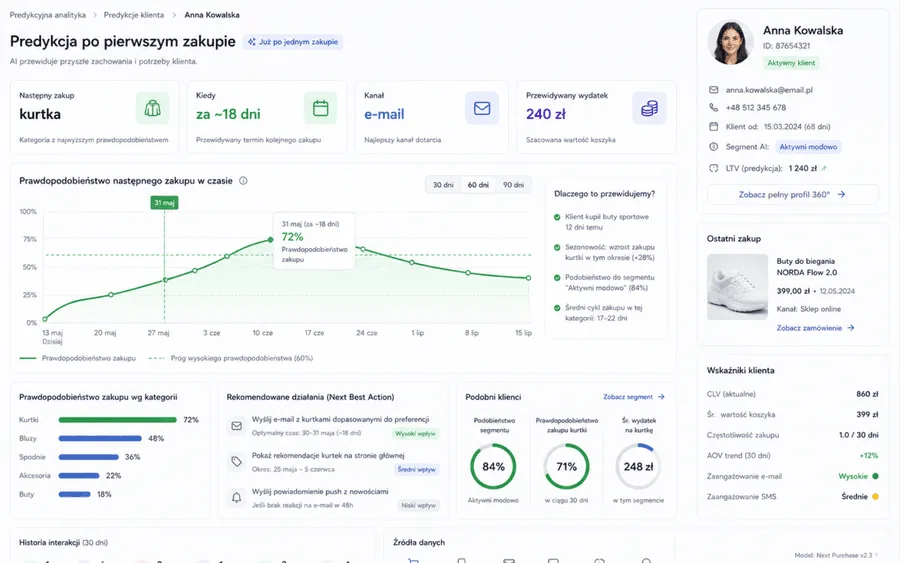
Task: Select the 30 dni range option
Action: [443, 185]
